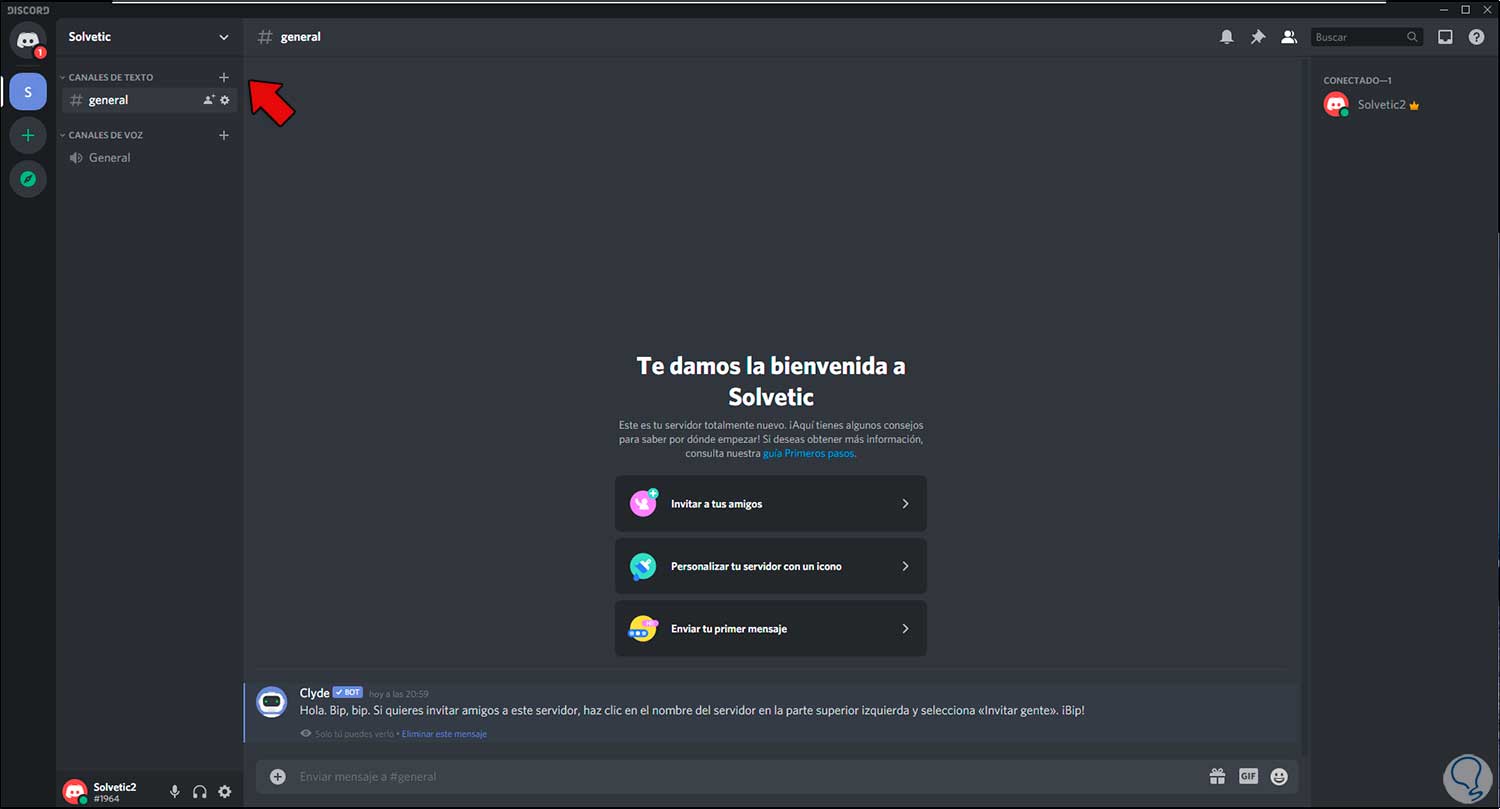Open the inbox
This screenshot has height=809, width=1500.
pyautogui.click(x=1445, y=37)
